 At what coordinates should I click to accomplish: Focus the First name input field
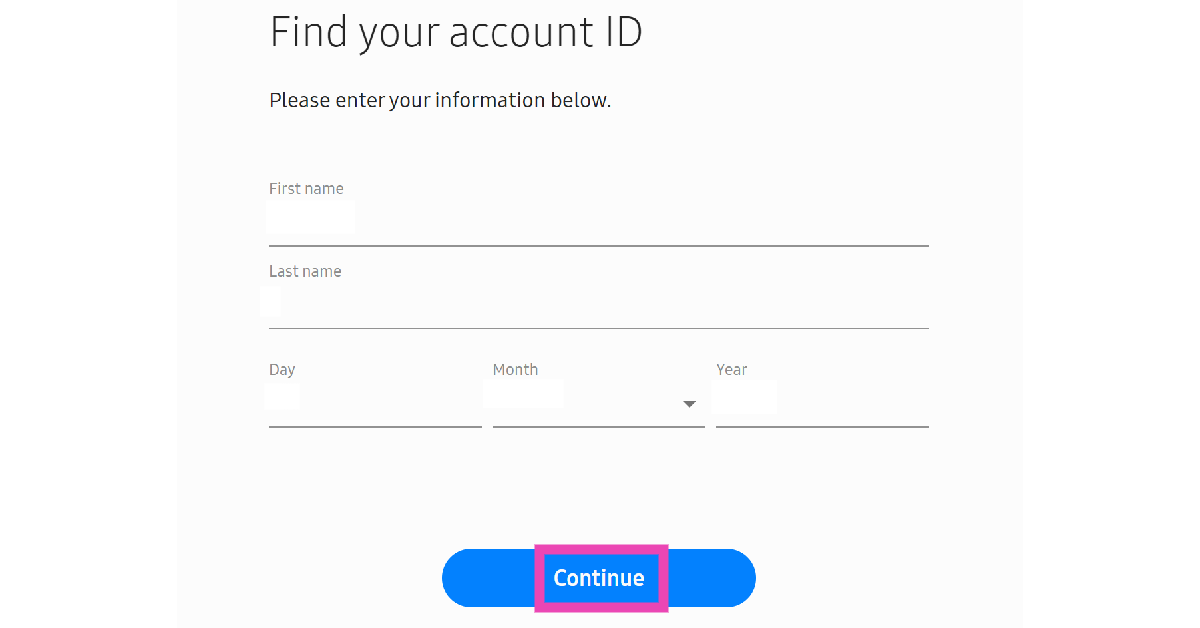coord(598,220)
